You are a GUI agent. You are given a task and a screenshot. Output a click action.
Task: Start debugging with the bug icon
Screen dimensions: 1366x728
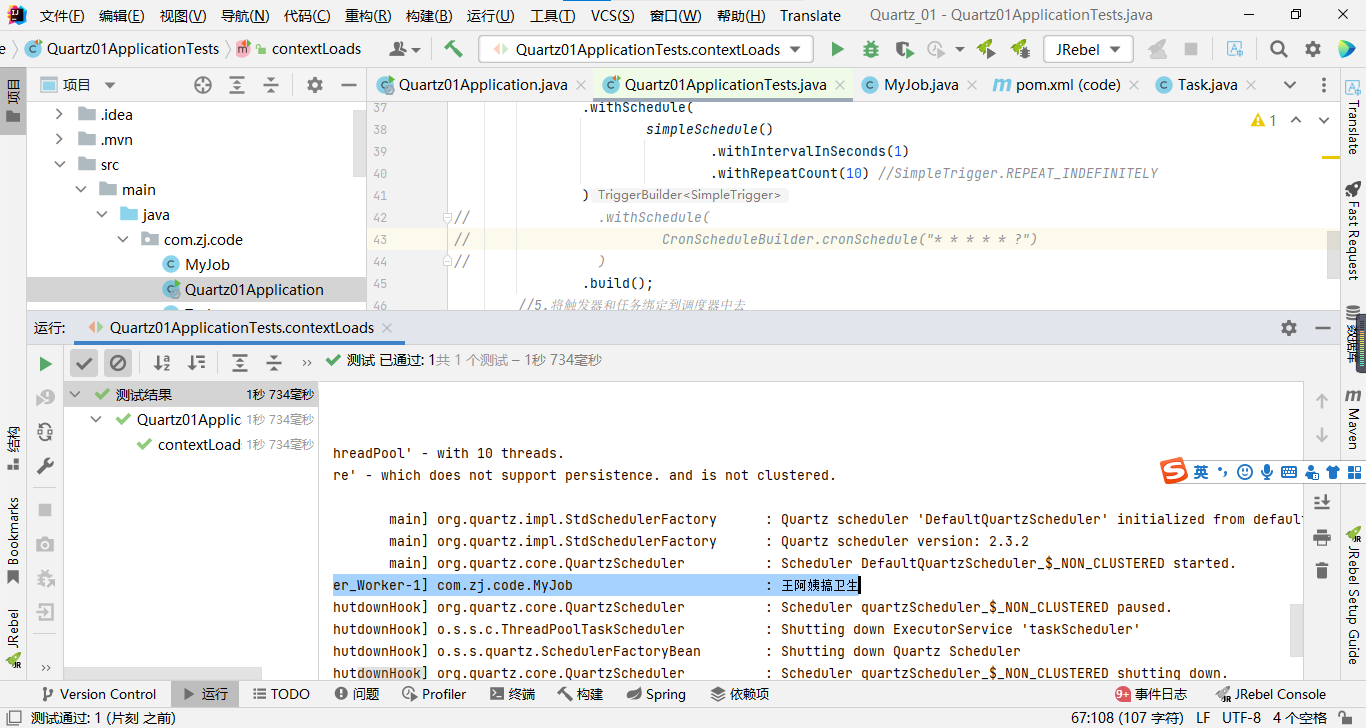(871, 49)
